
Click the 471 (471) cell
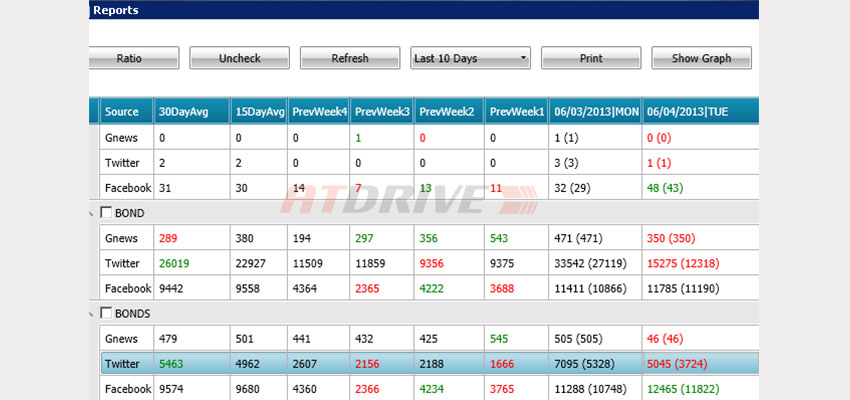[x=596, y=238]
